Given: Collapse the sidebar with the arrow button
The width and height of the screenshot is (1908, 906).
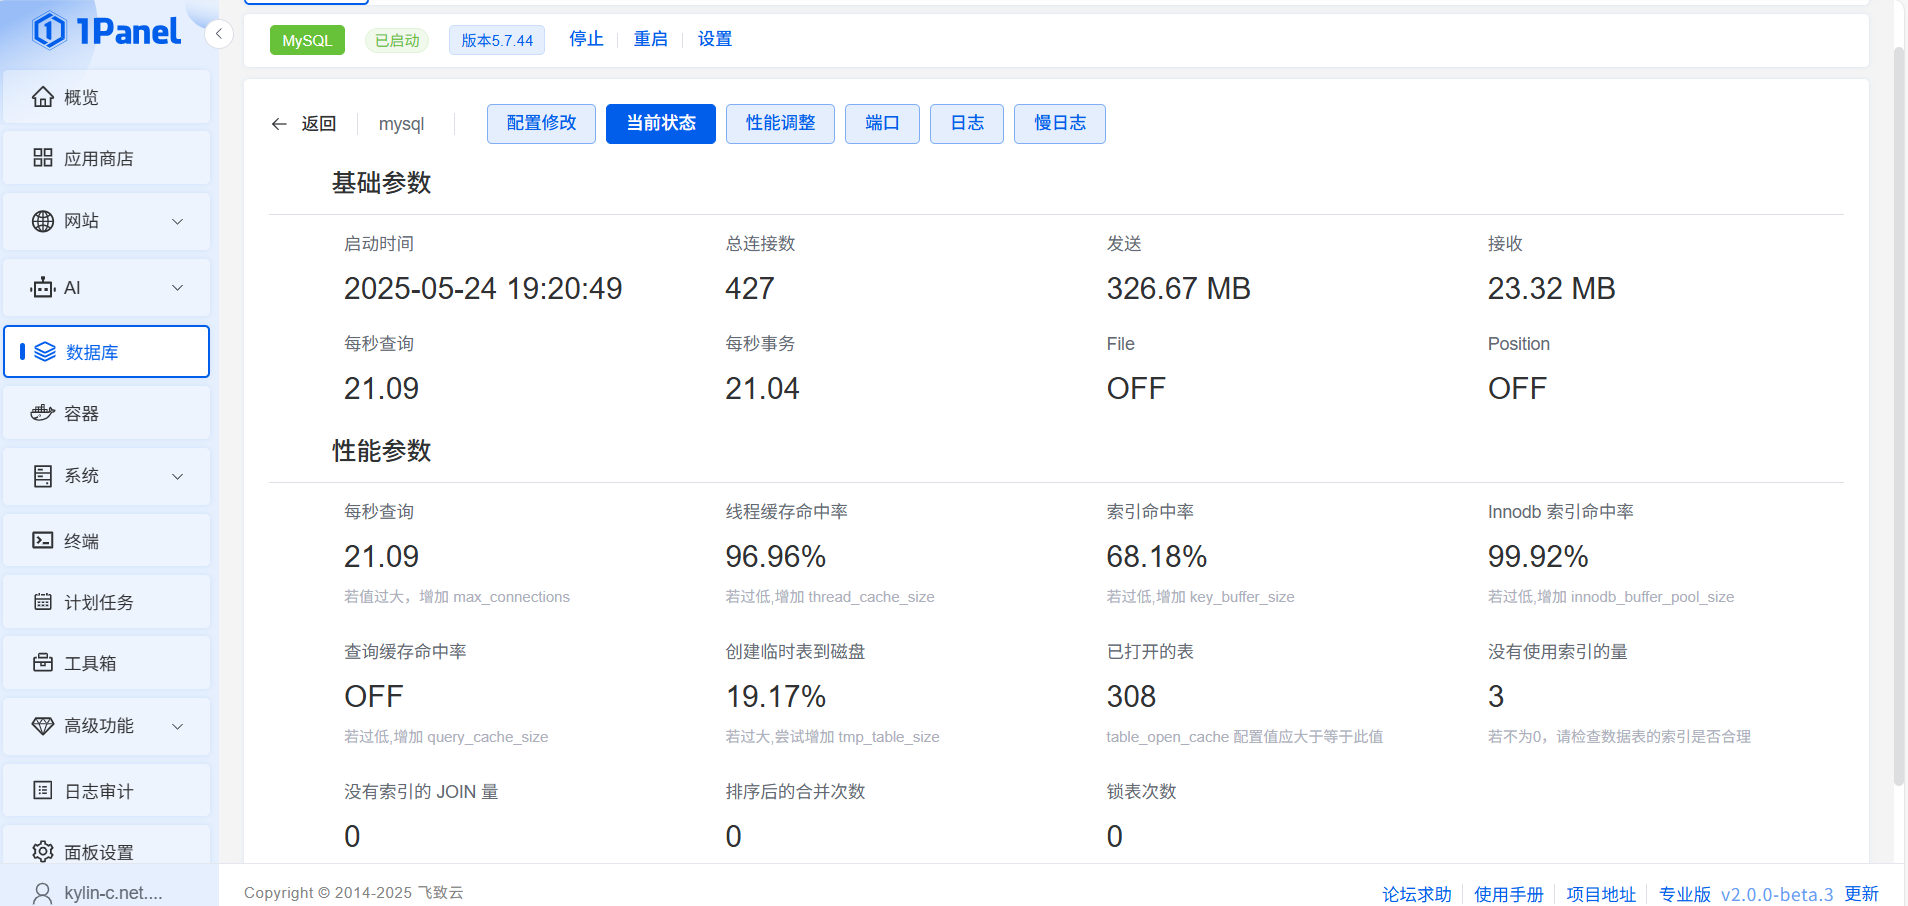Looking at the screenshot, I should [219, 34].
